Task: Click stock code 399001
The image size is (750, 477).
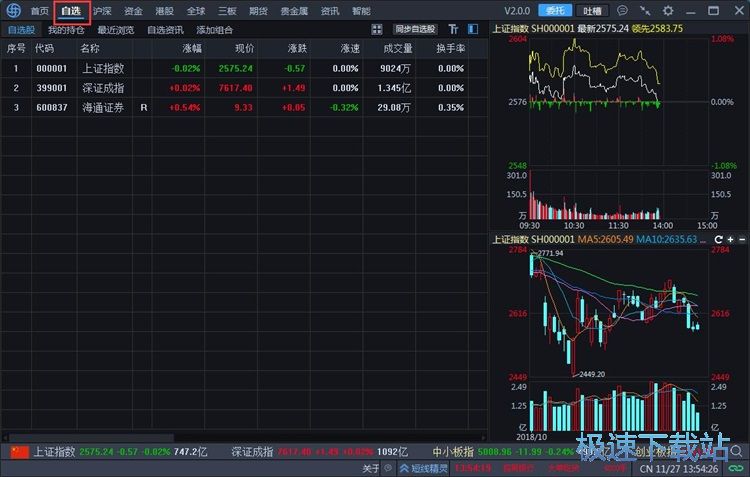Action: (52, 88)
